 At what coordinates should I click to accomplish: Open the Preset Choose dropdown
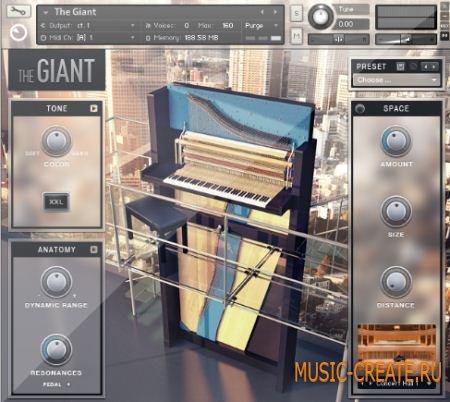pyautogui.click(x=397, y=80)
